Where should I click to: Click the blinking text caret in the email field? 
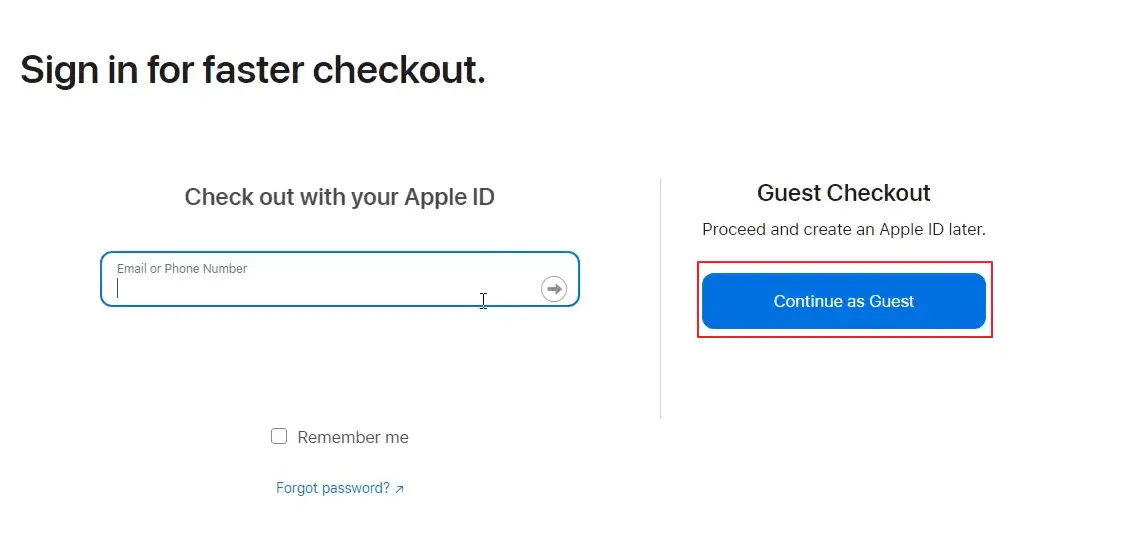point(117,289)
